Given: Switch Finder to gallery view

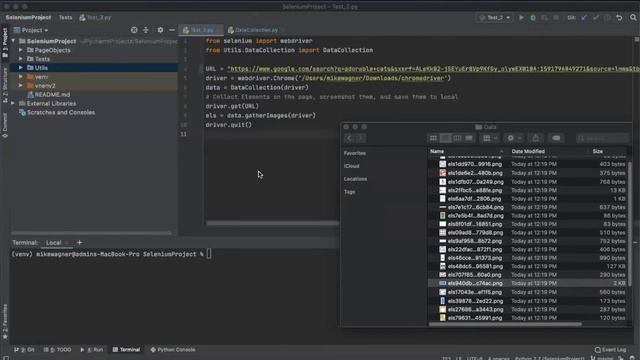Looking at the screenshot, I should pos(469,138).
